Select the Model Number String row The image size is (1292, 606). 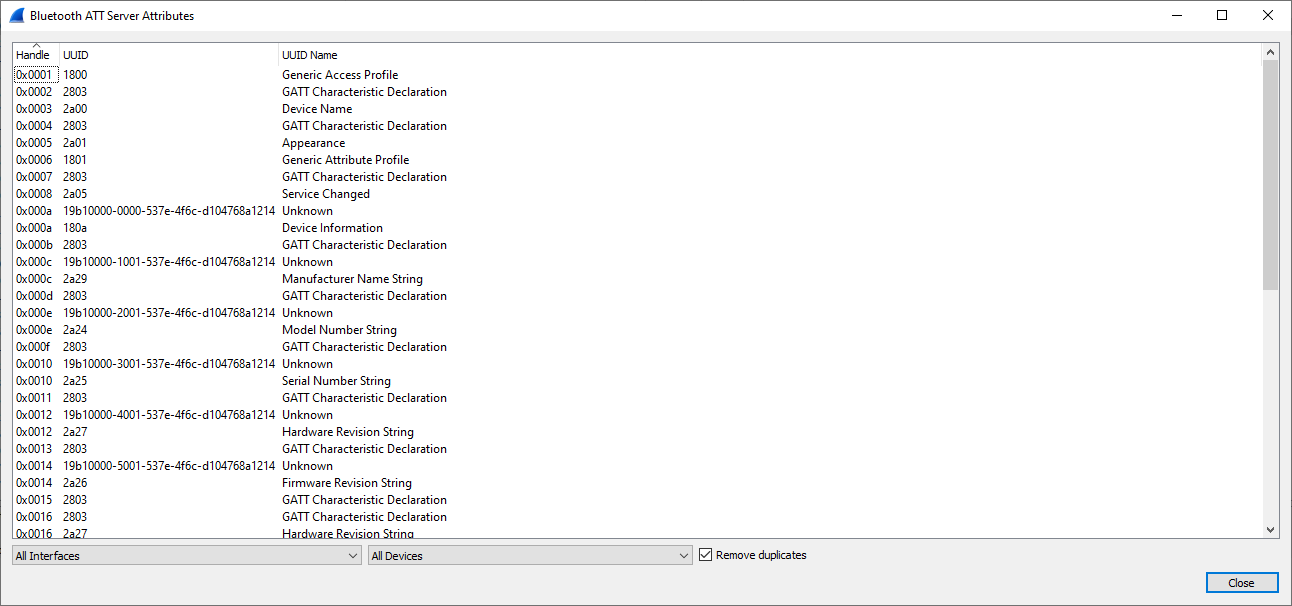[638, 330]
